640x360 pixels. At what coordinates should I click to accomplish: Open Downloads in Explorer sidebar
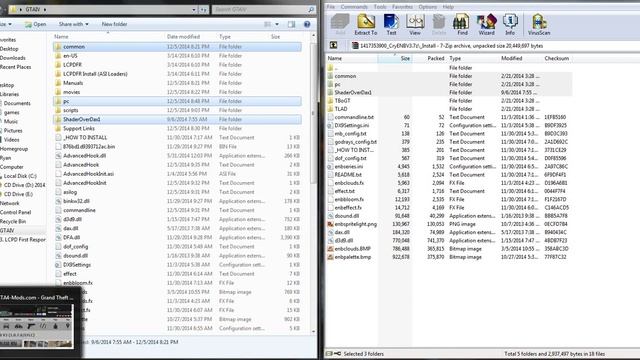(13, 58)
